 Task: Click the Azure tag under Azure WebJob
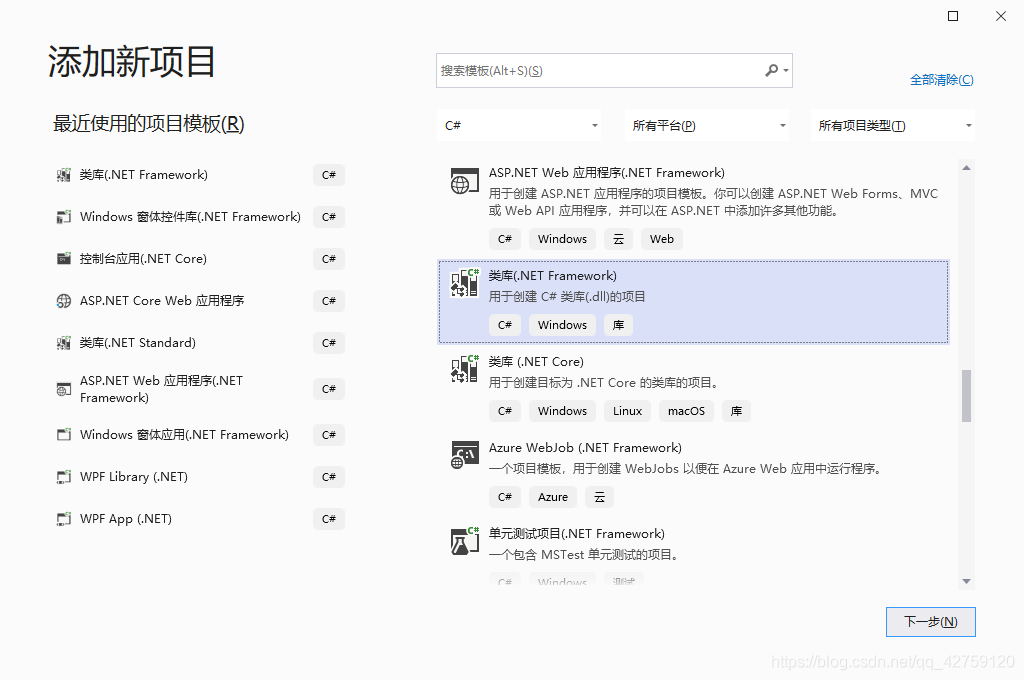tap(553, 497)
